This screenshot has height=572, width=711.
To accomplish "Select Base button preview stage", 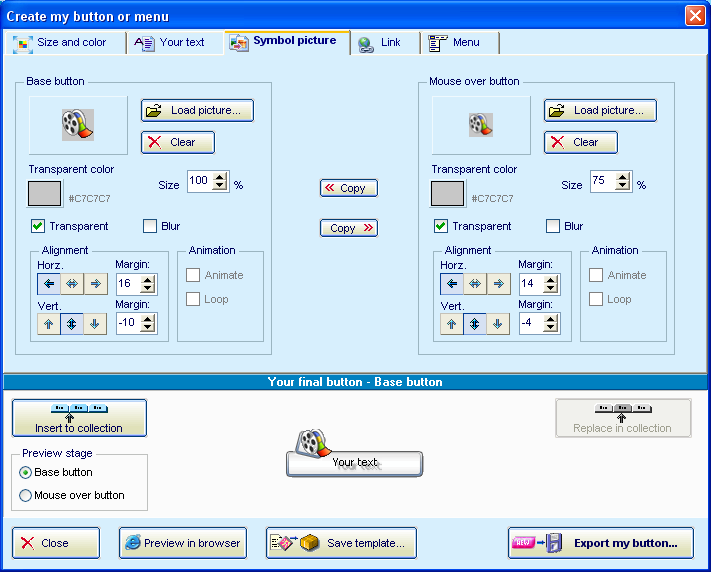I will 25,473.
